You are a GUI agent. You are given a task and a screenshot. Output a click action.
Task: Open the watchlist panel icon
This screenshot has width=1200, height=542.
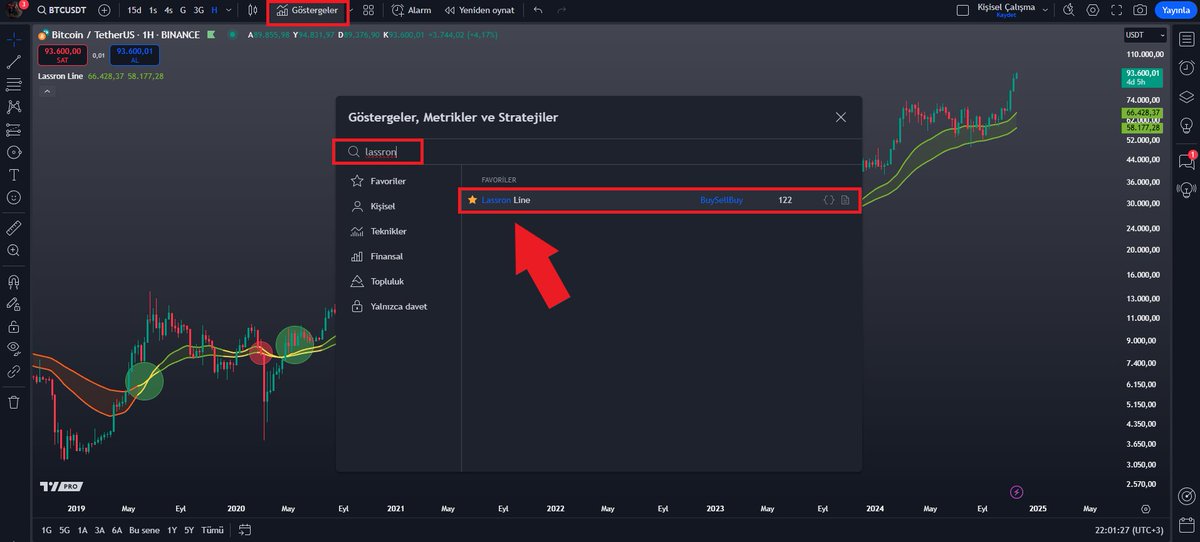[1186, 40]
